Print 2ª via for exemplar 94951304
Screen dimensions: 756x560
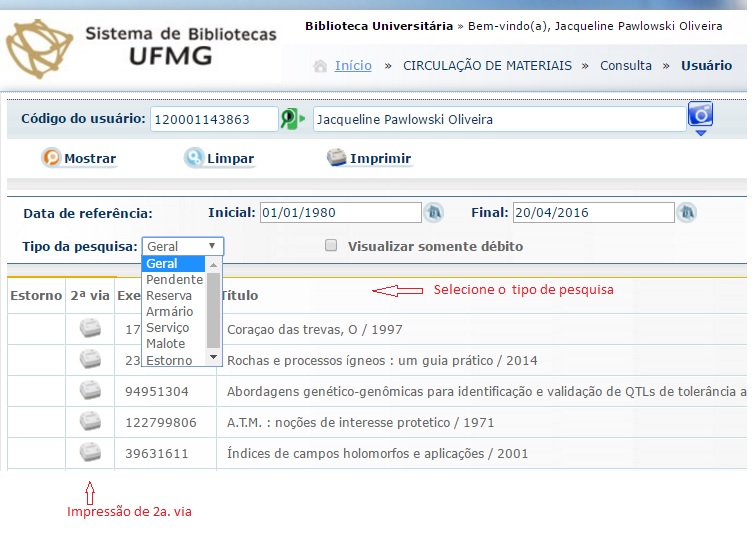(x=90, y=390)
